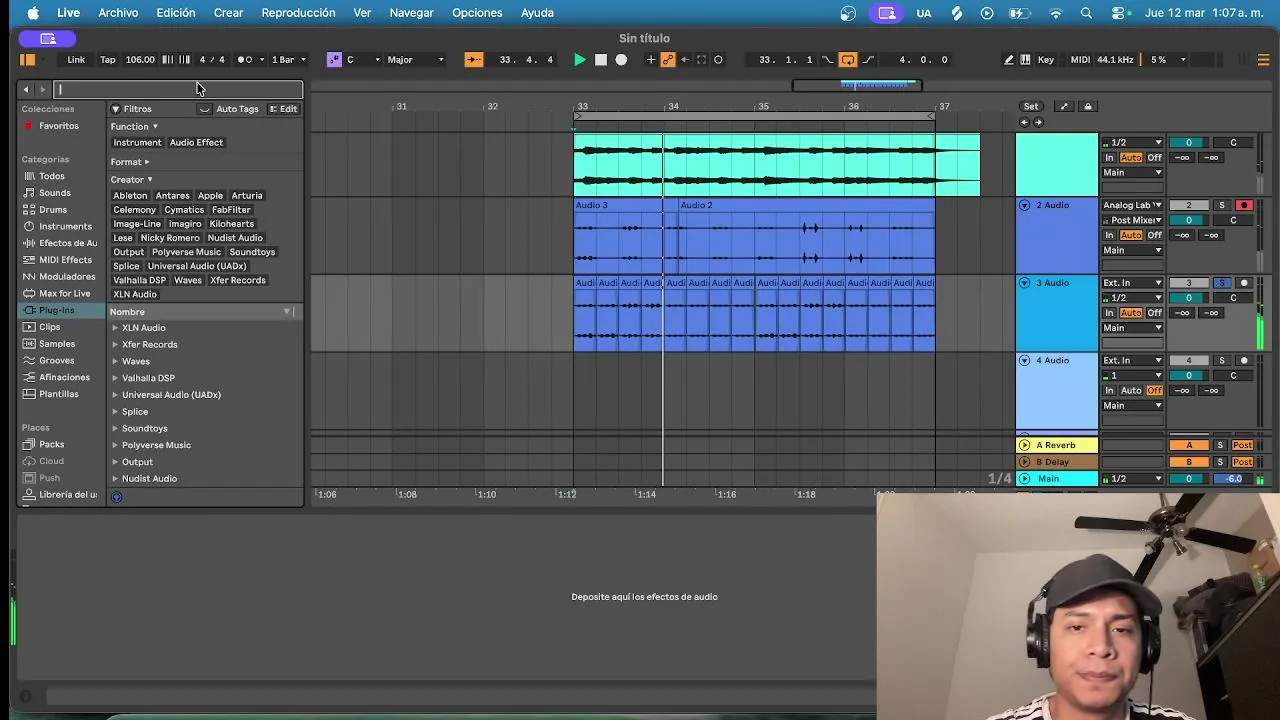Toggle the Follow playback icon
The image size is (1280, 720).
click(x=473, y=60)
